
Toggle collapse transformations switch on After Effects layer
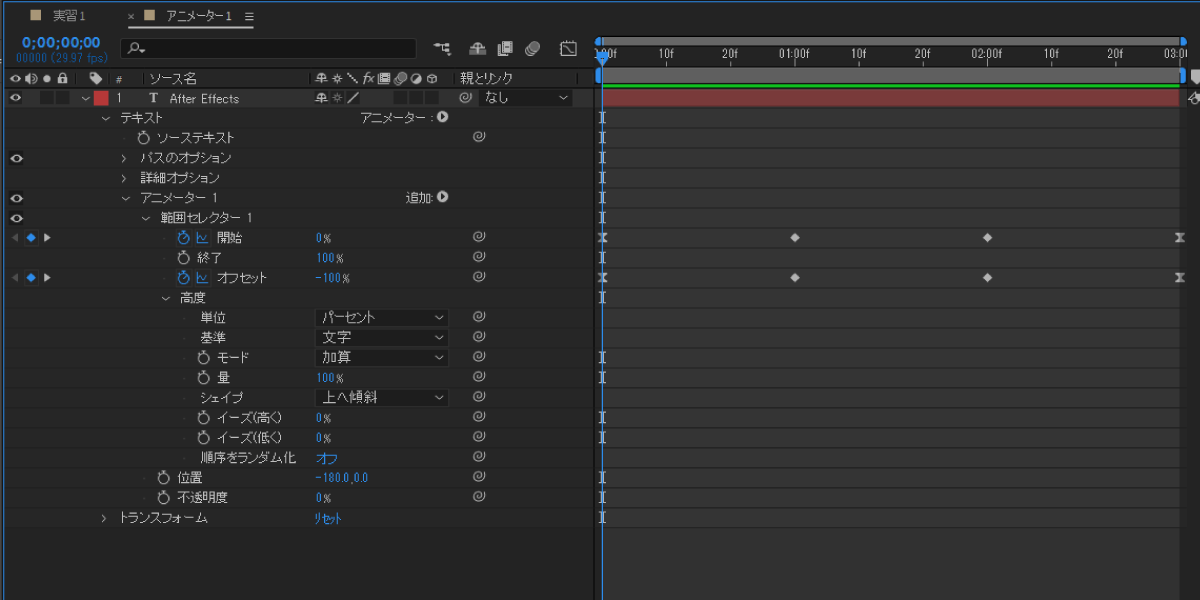click(x=336, y=98)
